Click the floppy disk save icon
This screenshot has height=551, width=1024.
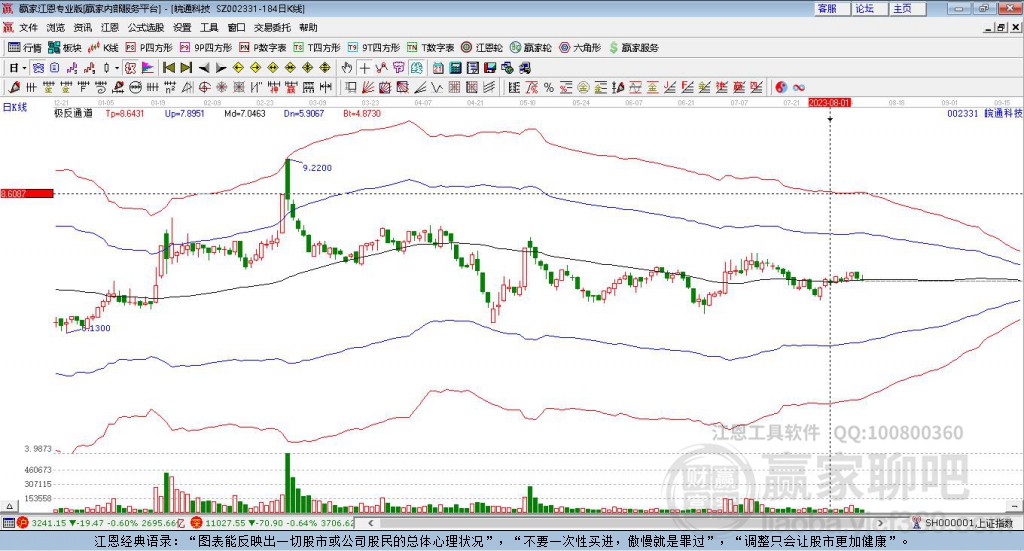(490, 68)
